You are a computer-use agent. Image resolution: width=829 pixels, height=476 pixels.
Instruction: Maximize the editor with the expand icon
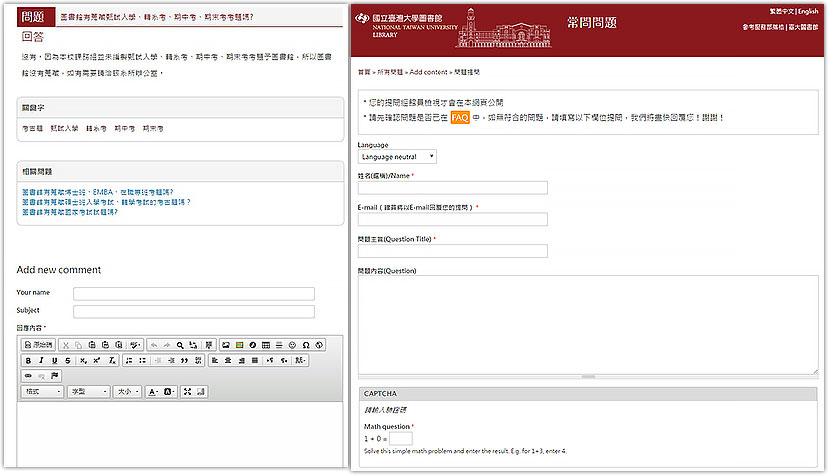click(x=187, y=392)
